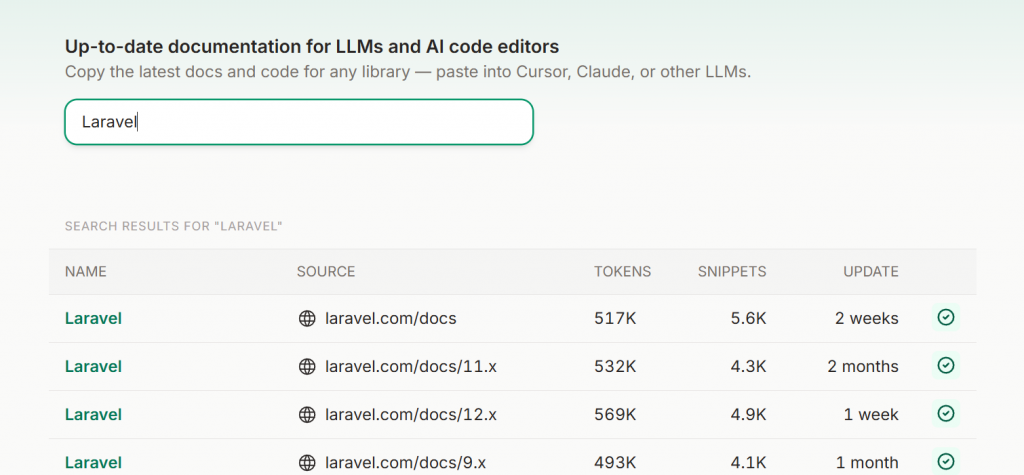
Task: Click the laravel.com/docs/12.x source link
Action: [411, 415]
